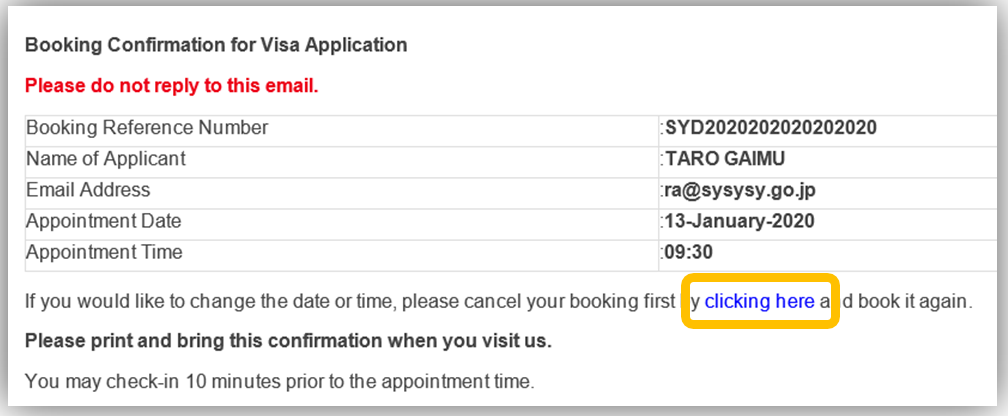1008x416 pixels.
Task: Click the red 'Please do not reply' warning
Action: pyautogui.click(x=171, y=86)
